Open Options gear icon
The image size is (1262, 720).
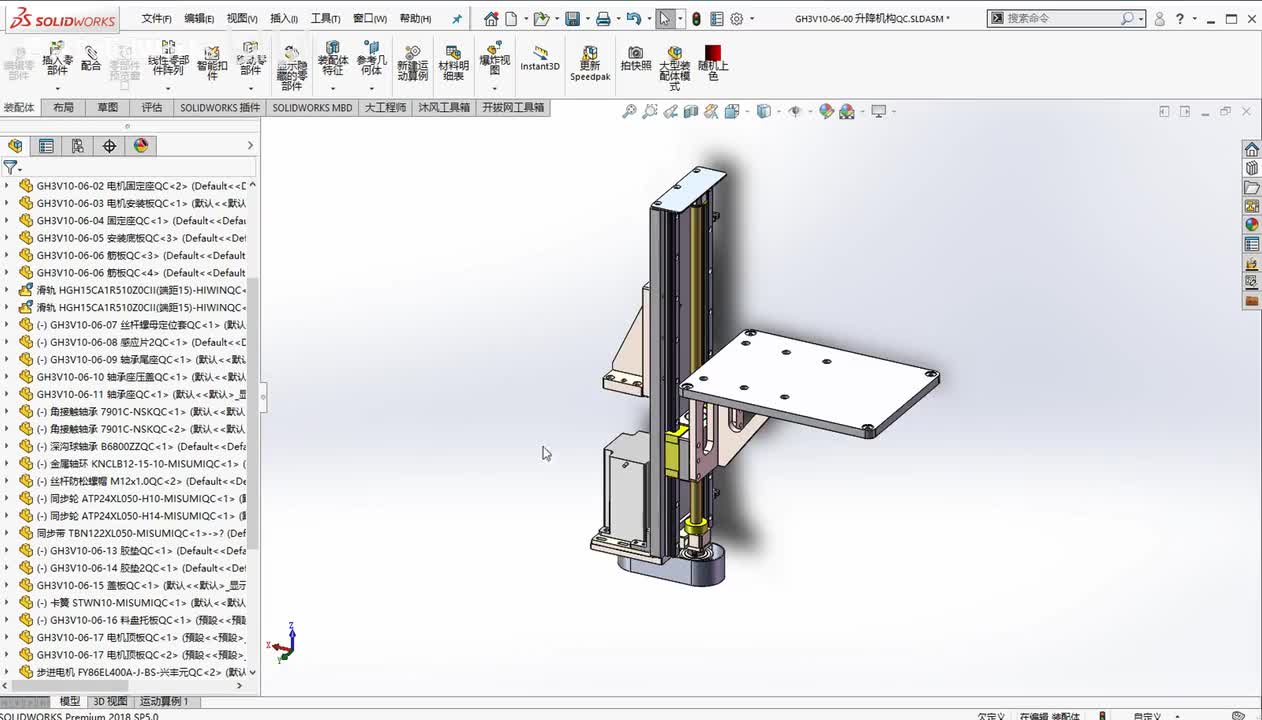(737, 18)
